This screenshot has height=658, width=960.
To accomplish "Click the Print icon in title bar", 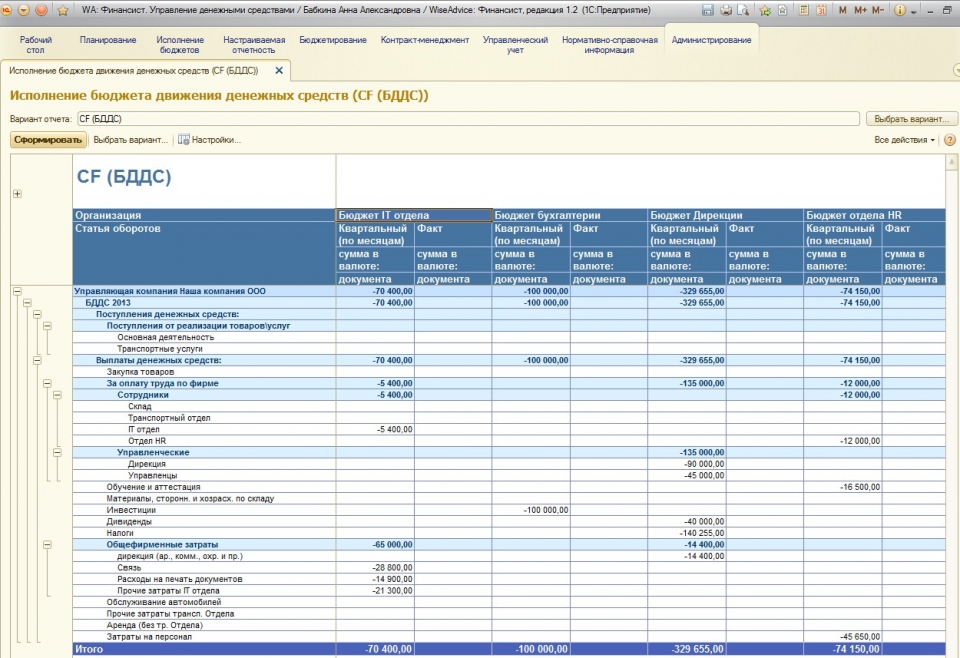I will click(x=726, y=10).
